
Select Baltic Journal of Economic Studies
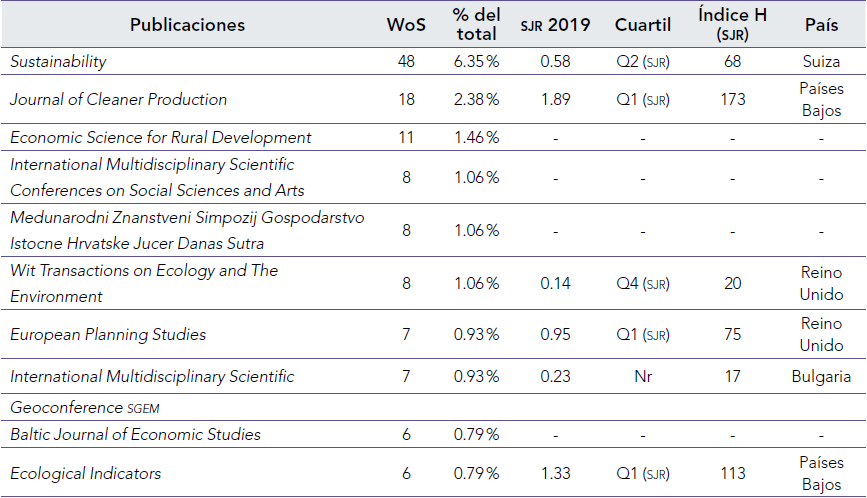point(135,434)
